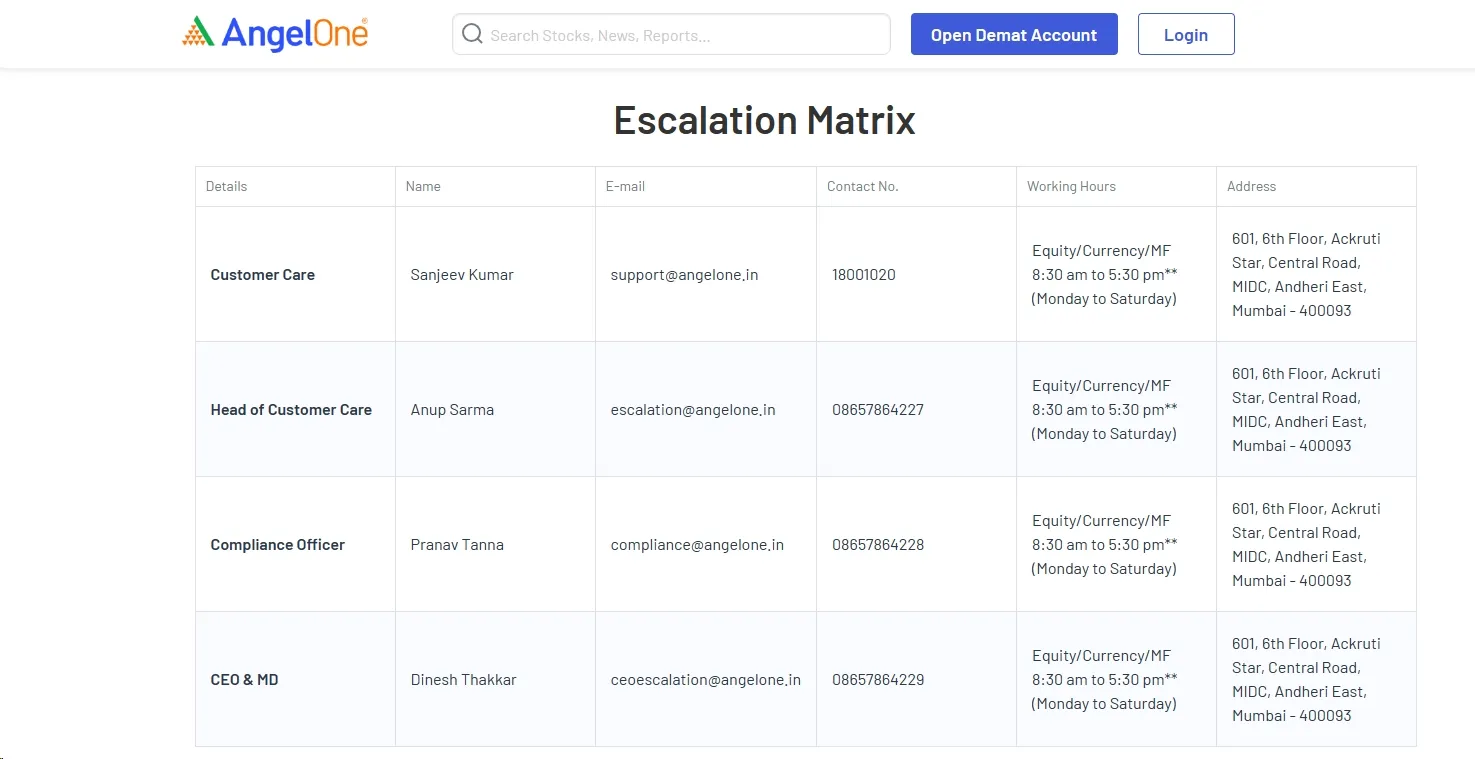Click escalation@angelone.in email

coord(693,410)
